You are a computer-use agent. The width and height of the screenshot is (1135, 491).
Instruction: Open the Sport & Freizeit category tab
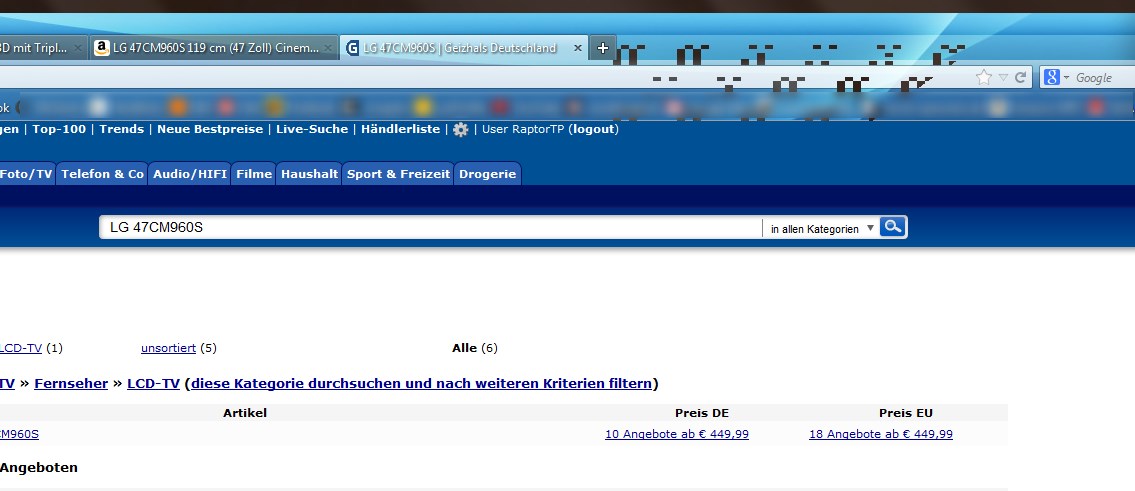398,174
